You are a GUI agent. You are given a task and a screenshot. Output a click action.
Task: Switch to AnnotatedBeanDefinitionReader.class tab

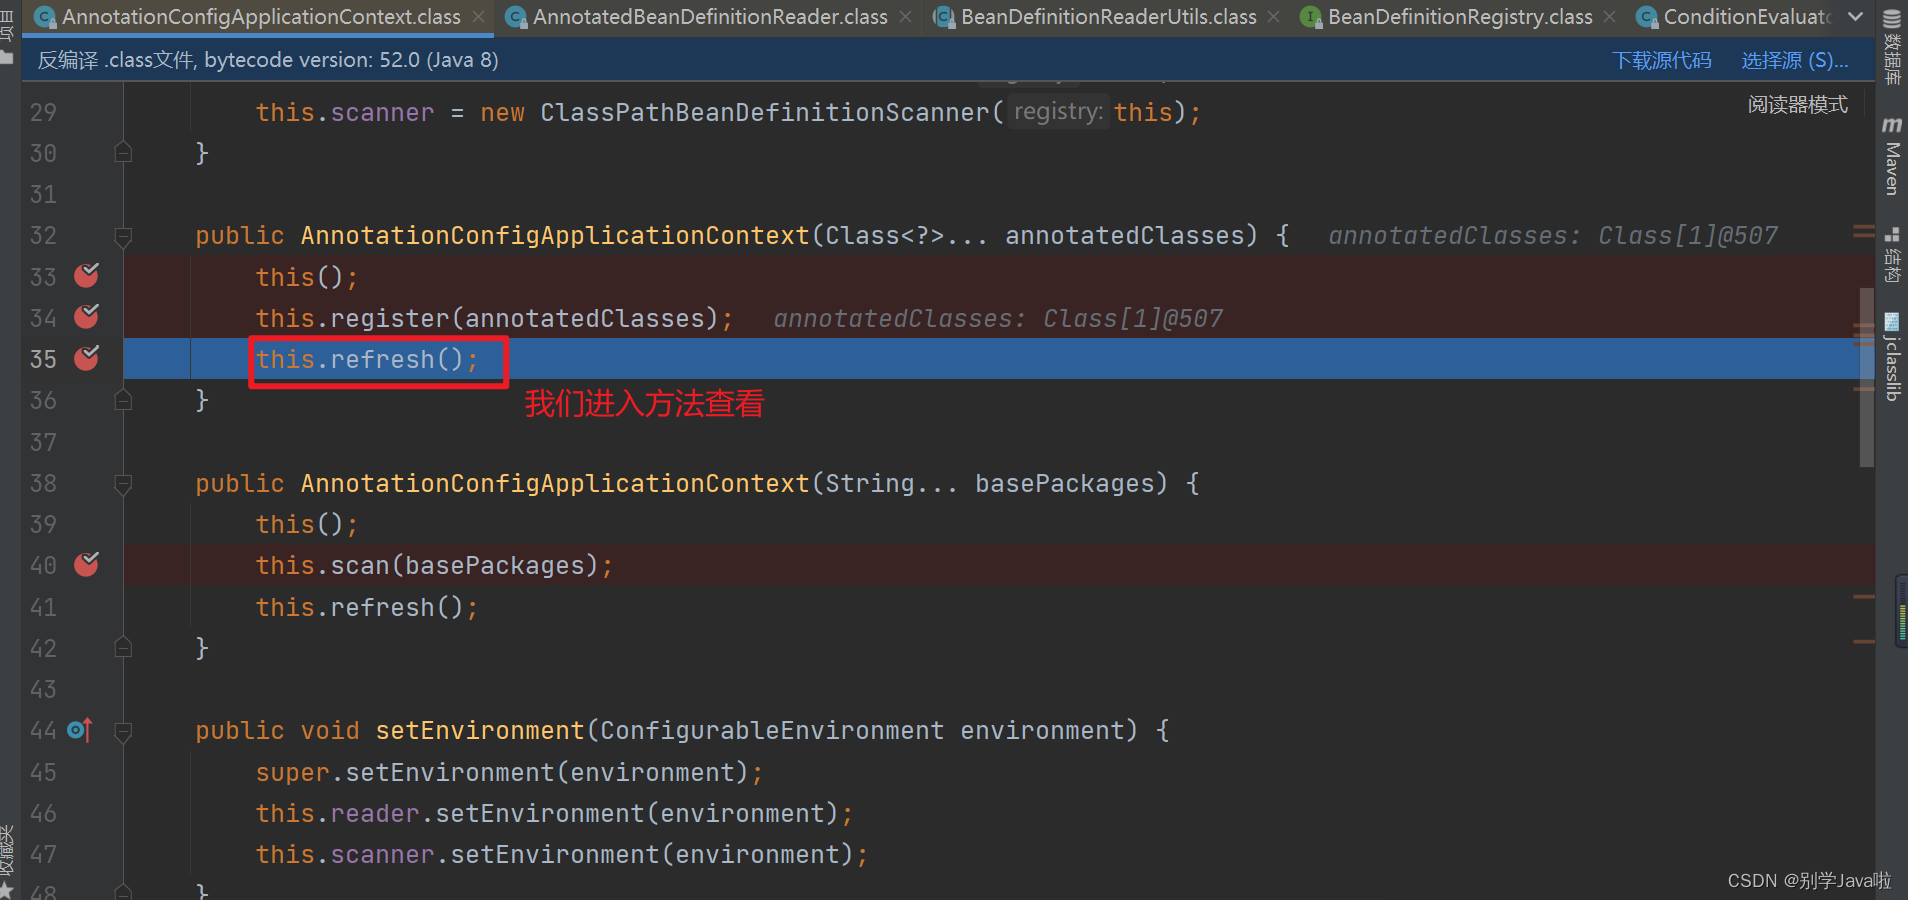pos(710,16)
